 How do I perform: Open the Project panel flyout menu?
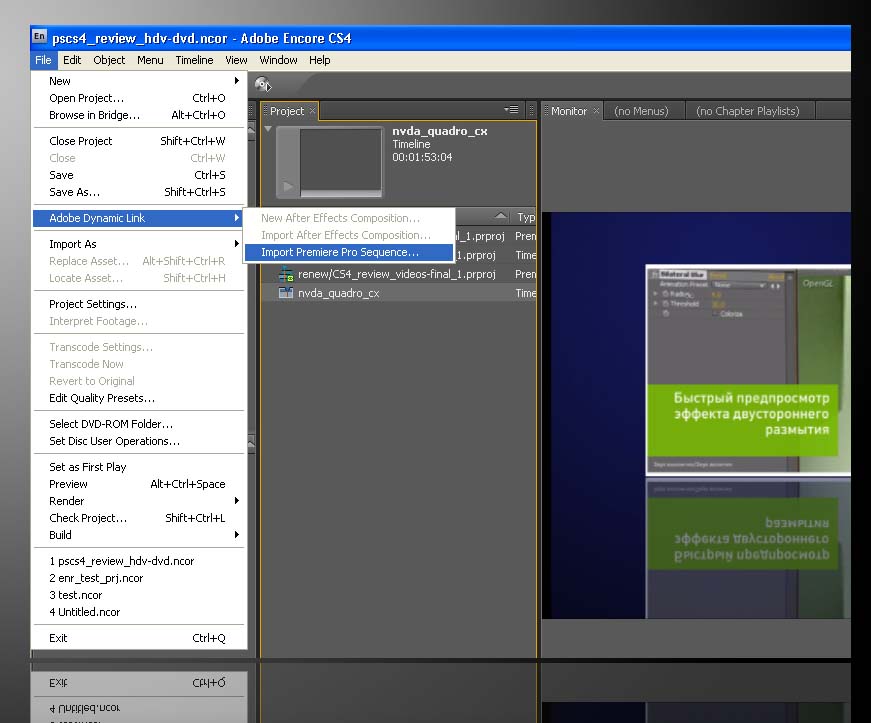[511, 110]
